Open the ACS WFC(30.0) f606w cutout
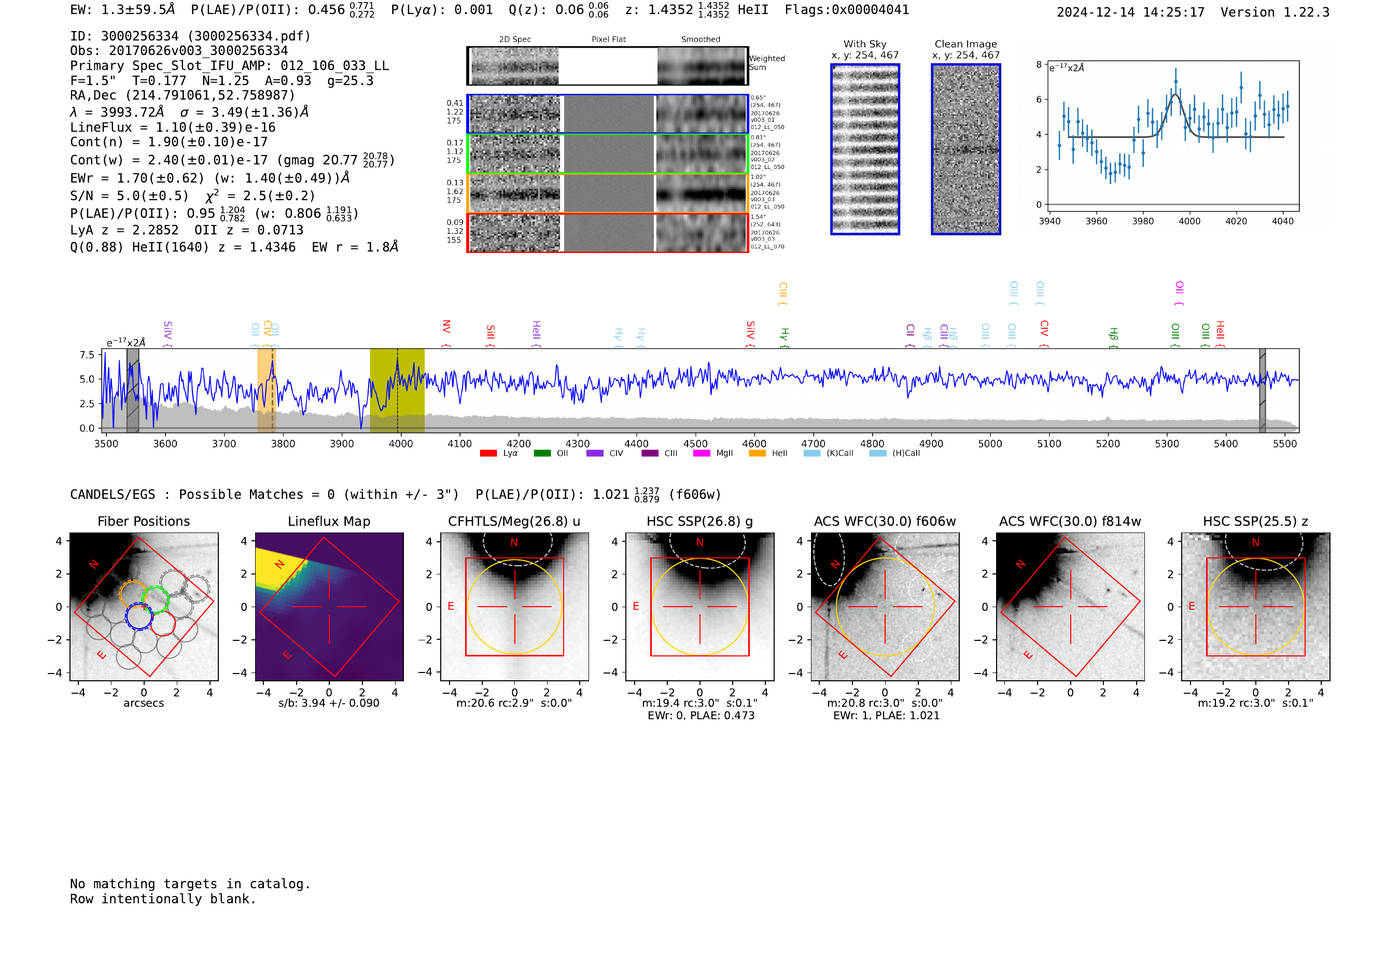This screenshot has height=953, width=1400. [885, 606]
